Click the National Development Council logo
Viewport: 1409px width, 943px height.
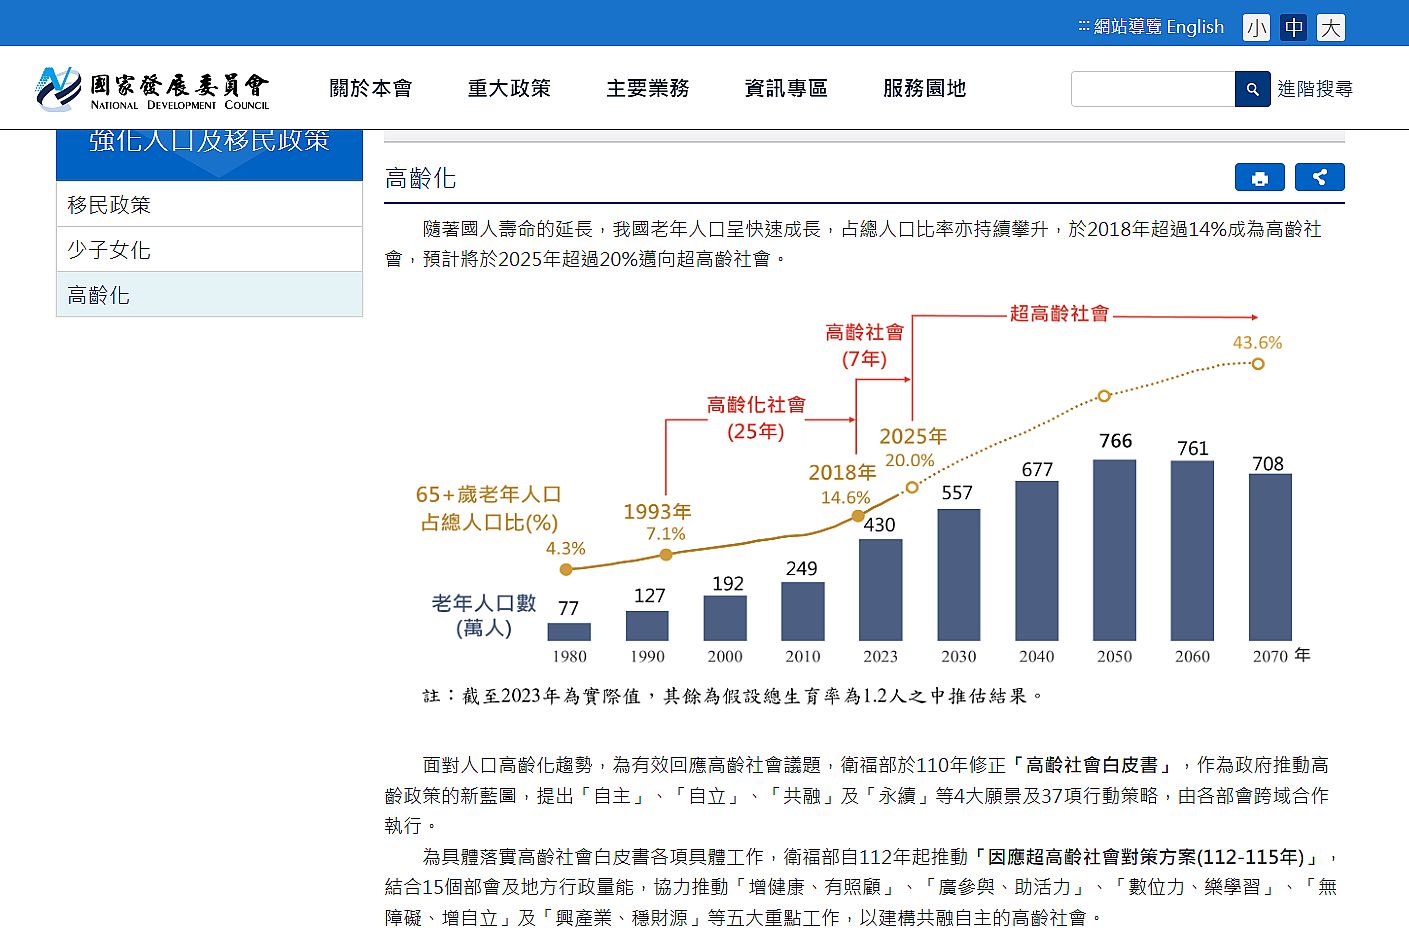[x=153, y=89]
